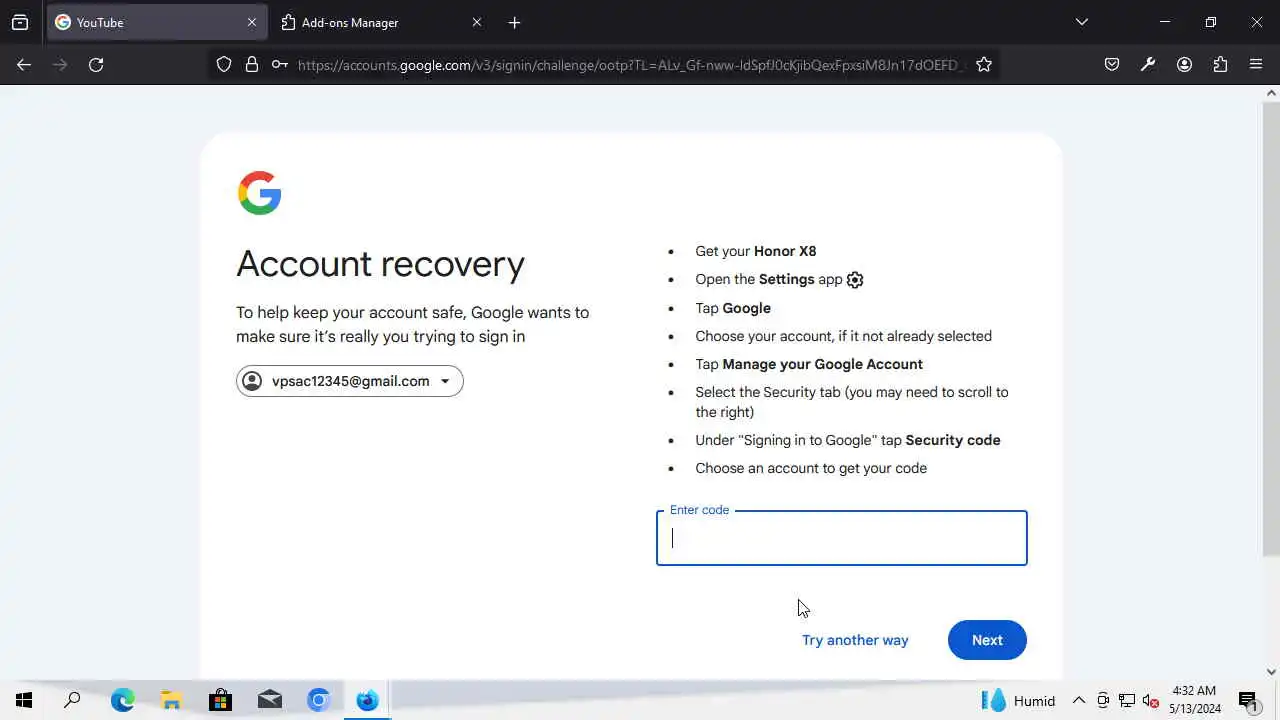The image size is (1280, 720).
Task: Open tracking protection shield icon
Action: pos(224,64)
